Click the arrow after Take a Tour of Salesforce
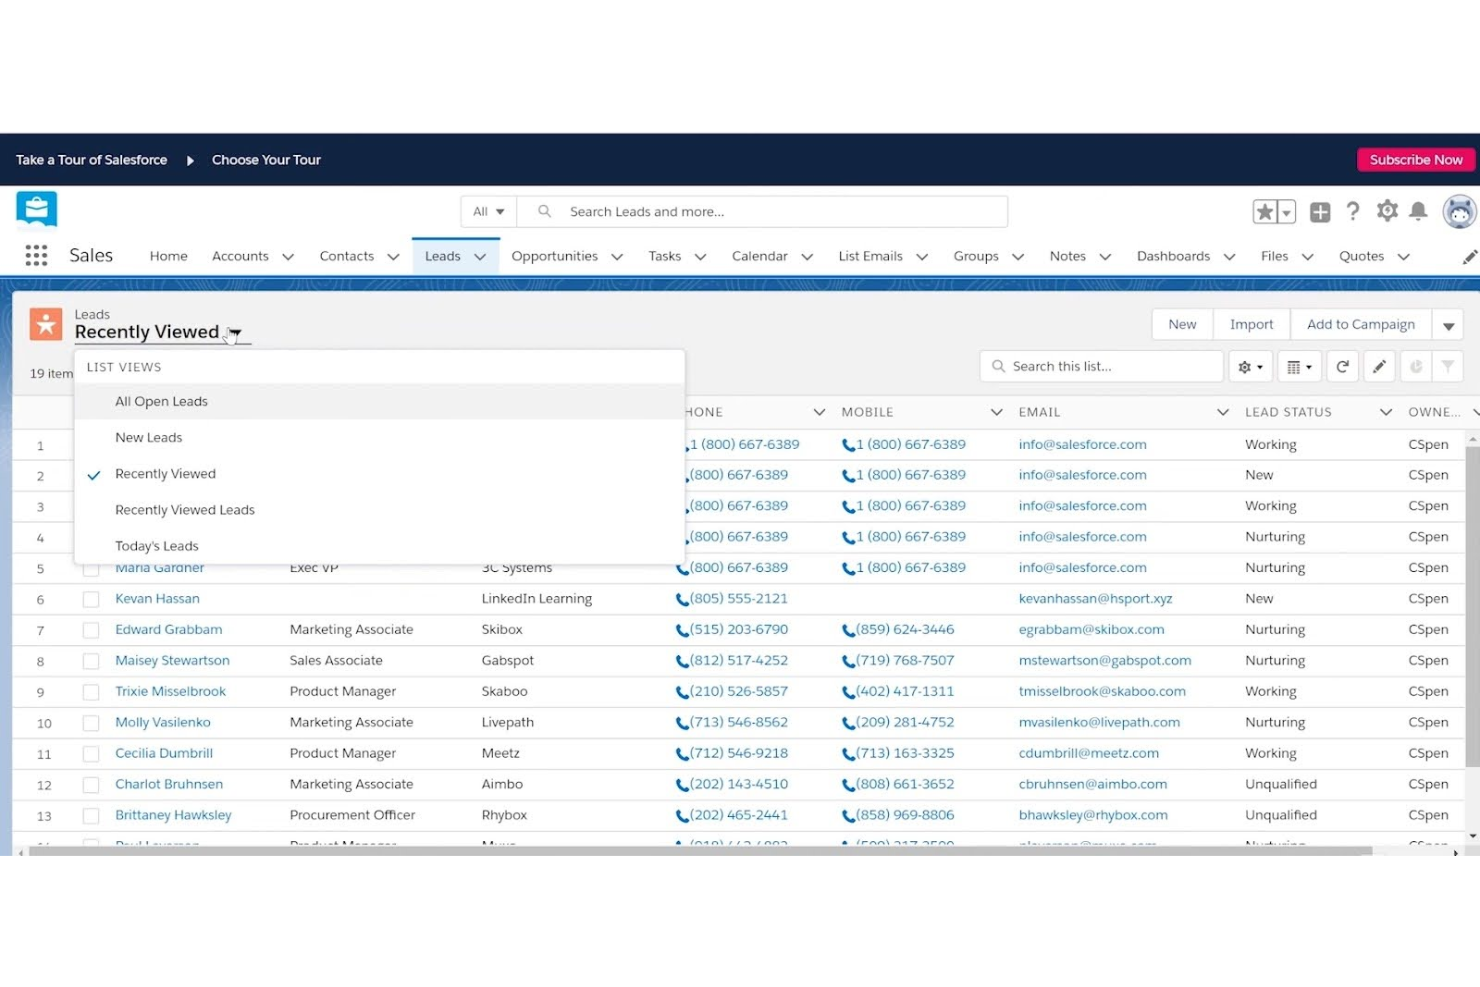The width and height of the screenshot is (1480, 987). 190,160
